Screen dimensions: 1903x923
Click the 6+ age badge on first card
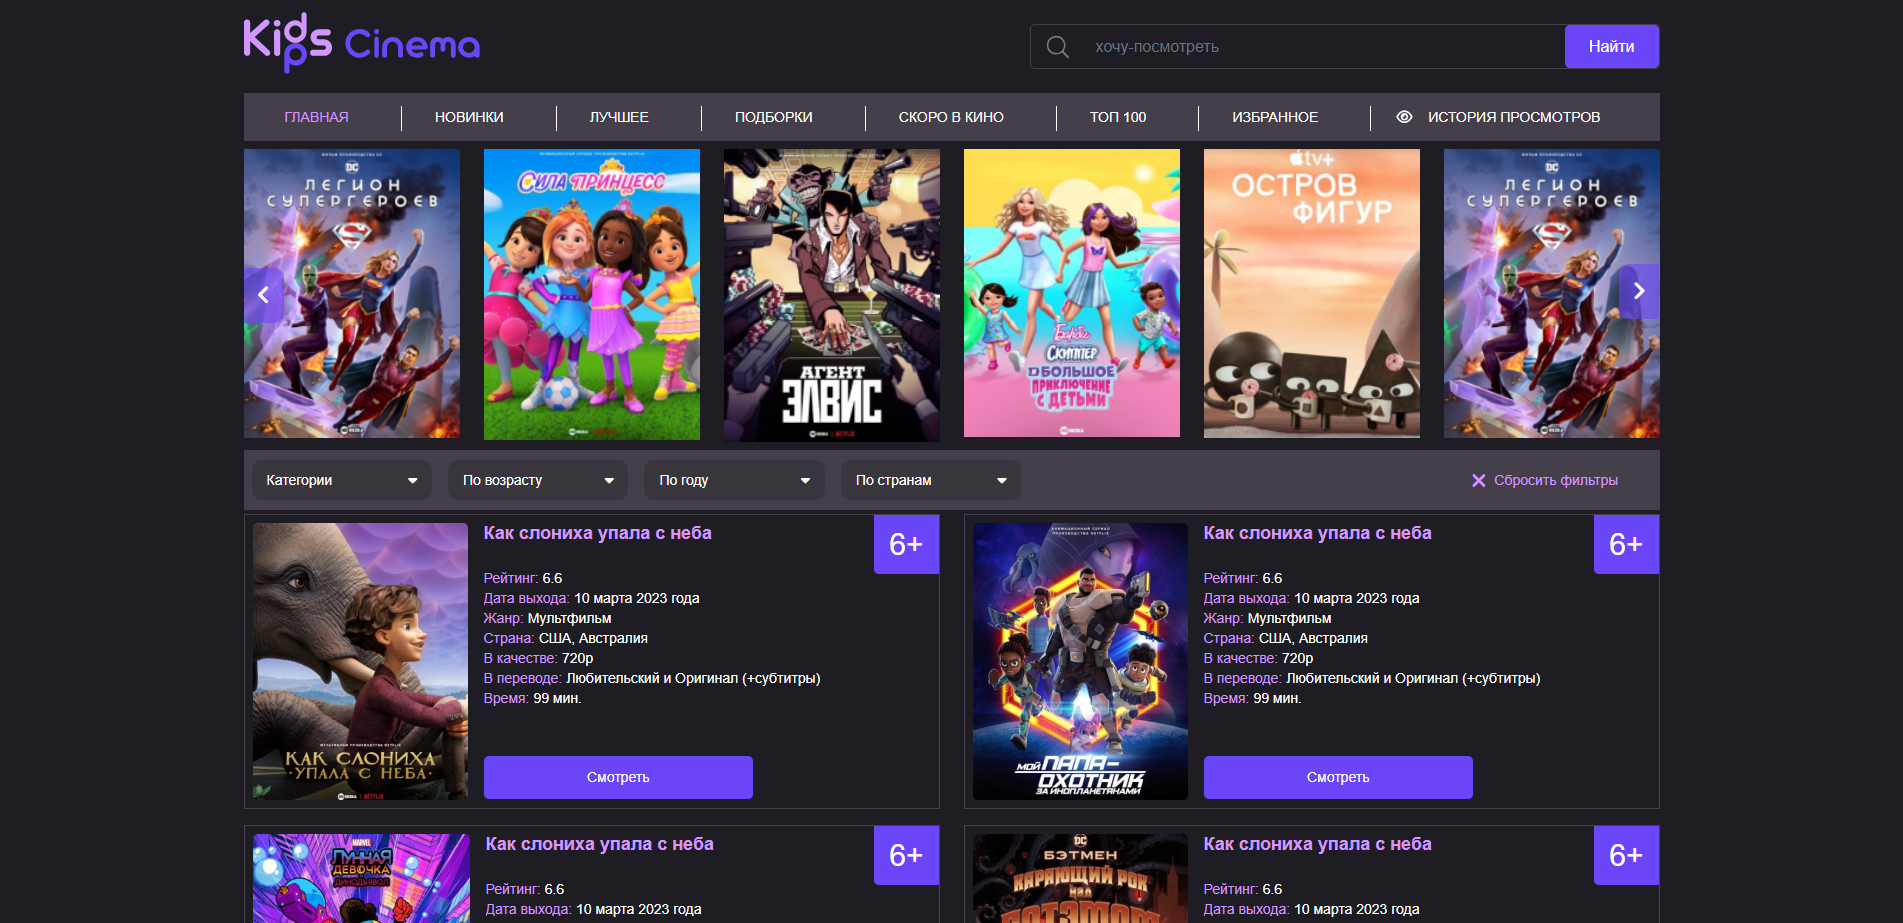coord(906,544)
